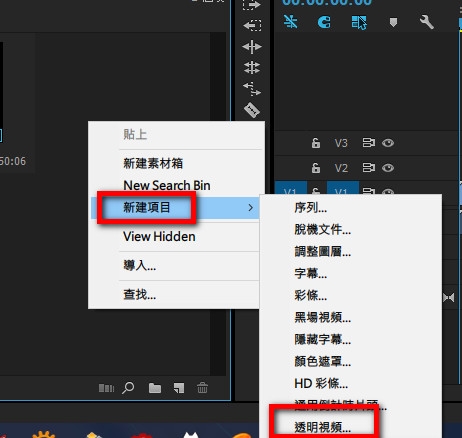Click the 50:06 duration text
Viewport: 462px width, 438px height.
click(x=13, y=161)
